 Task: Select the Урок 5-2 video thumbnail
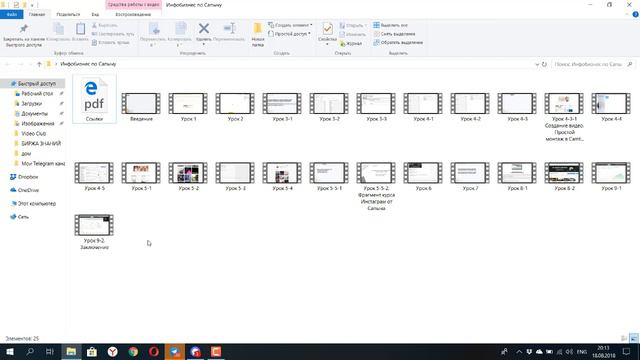point(188,173)
